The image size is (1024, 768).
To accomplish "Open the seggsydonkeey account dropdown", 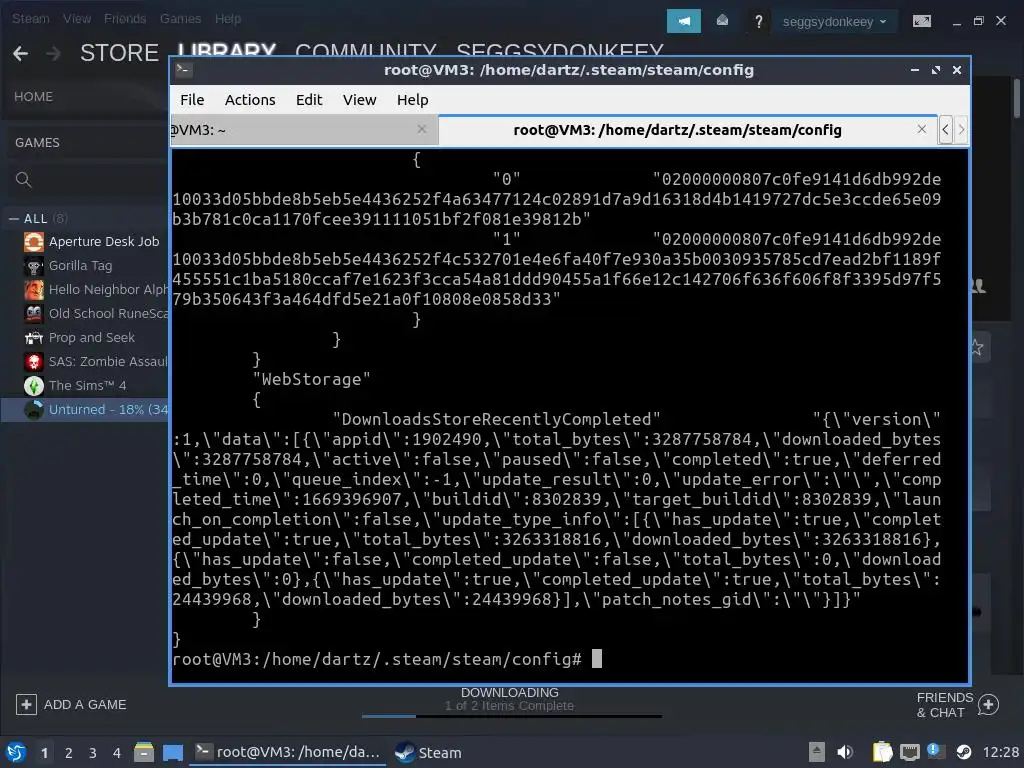I will (x=835, y=22).
